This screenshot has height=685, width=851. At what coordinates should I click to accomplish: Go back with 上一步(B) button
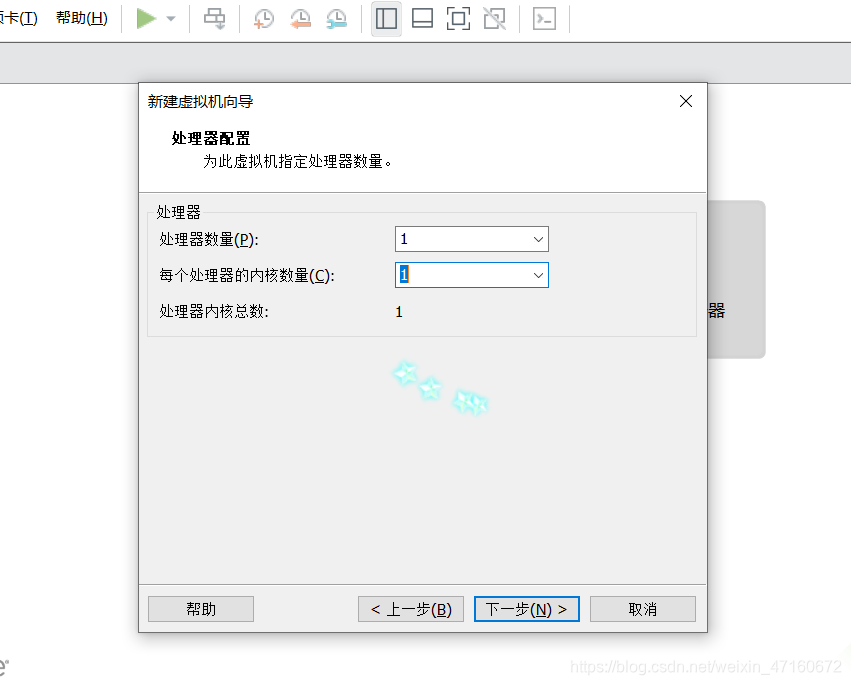click(x=411, y=609)
